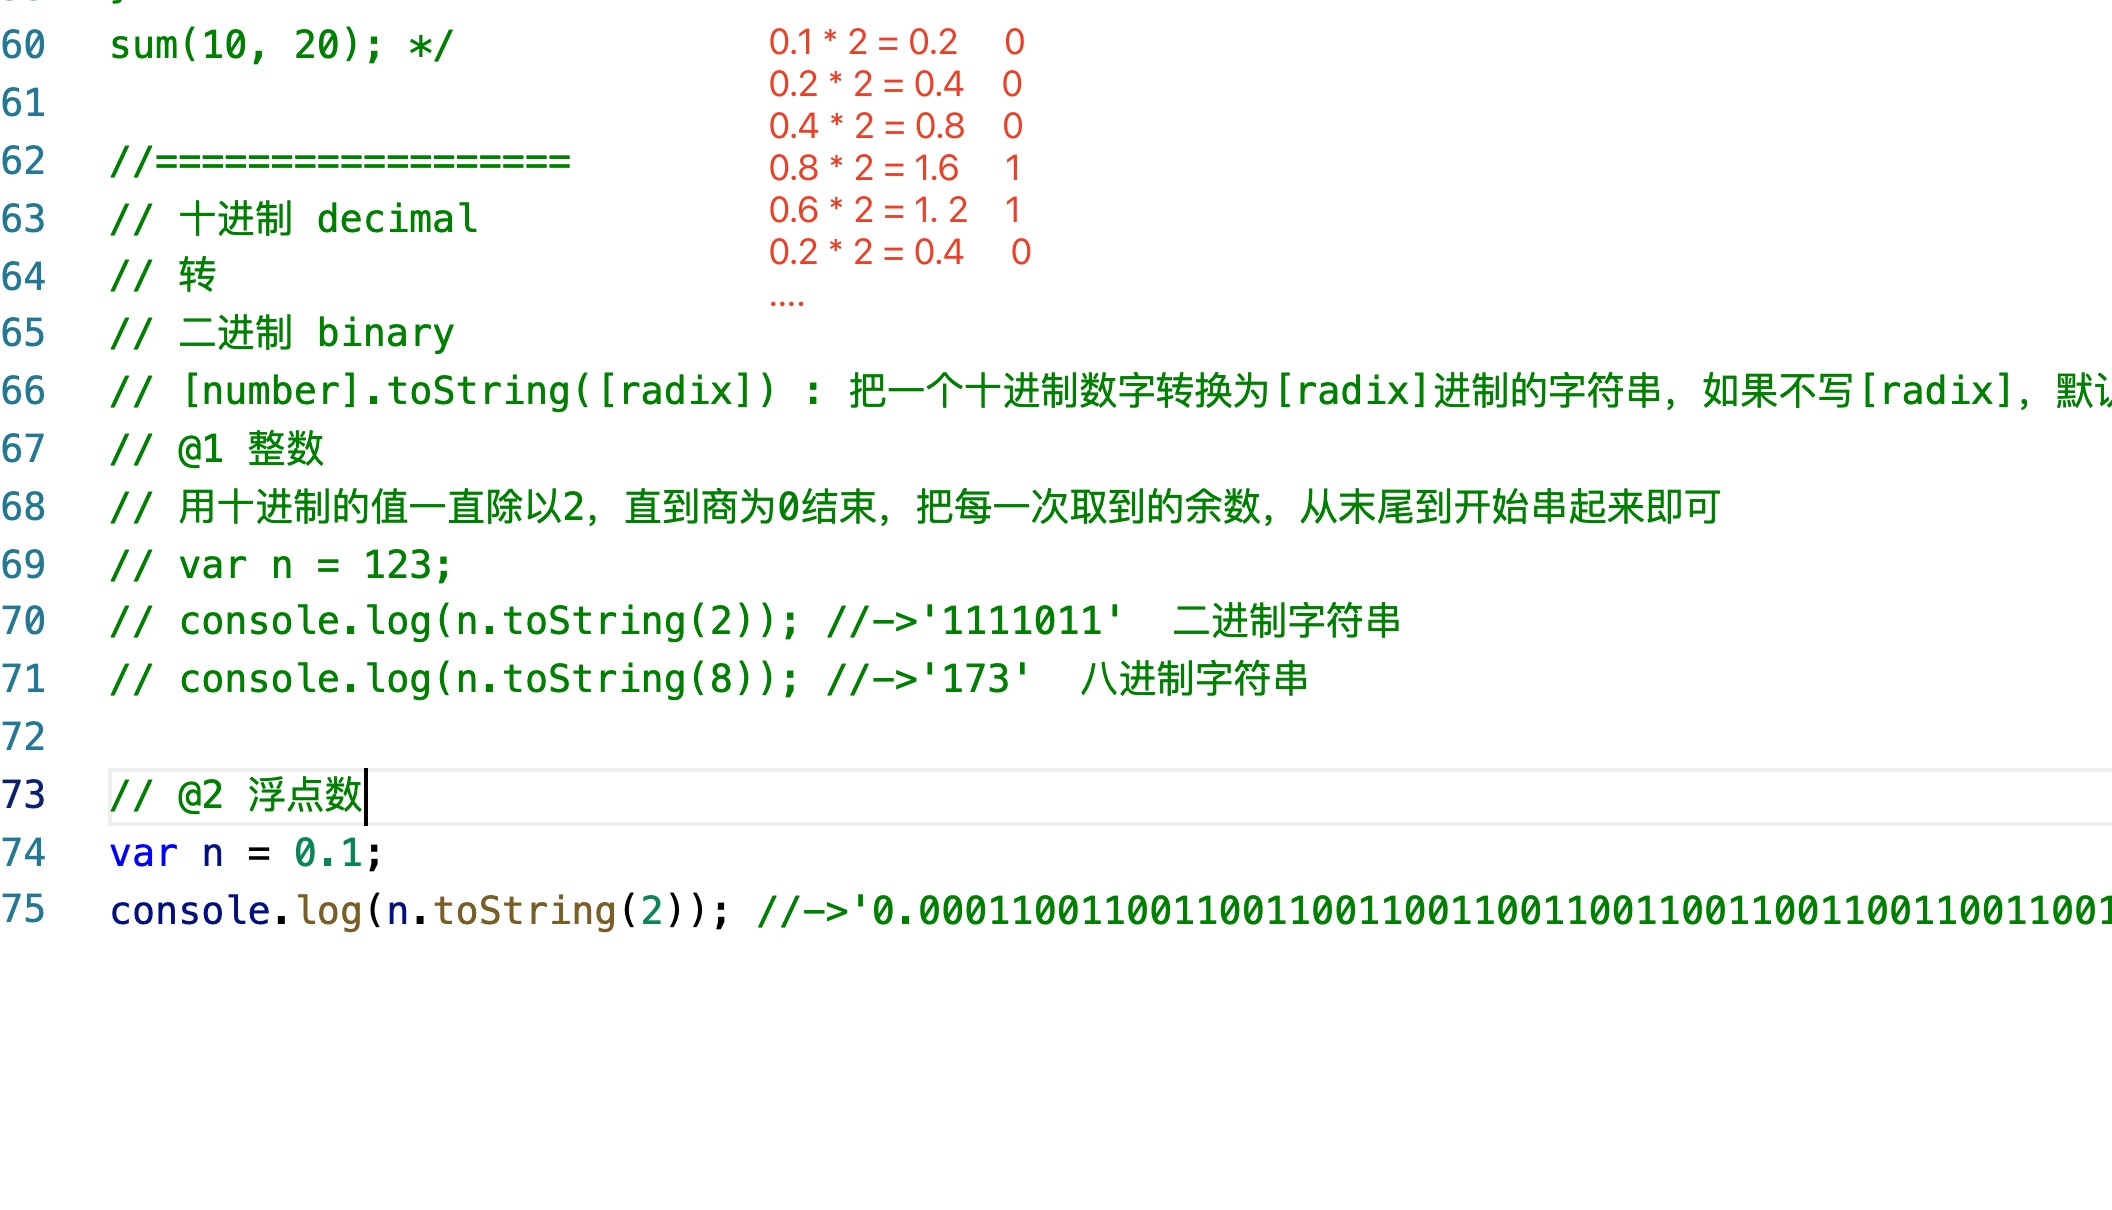Click the 'toString' method on line 75
The image size is (2112, 1210).
tap(525, 911)
